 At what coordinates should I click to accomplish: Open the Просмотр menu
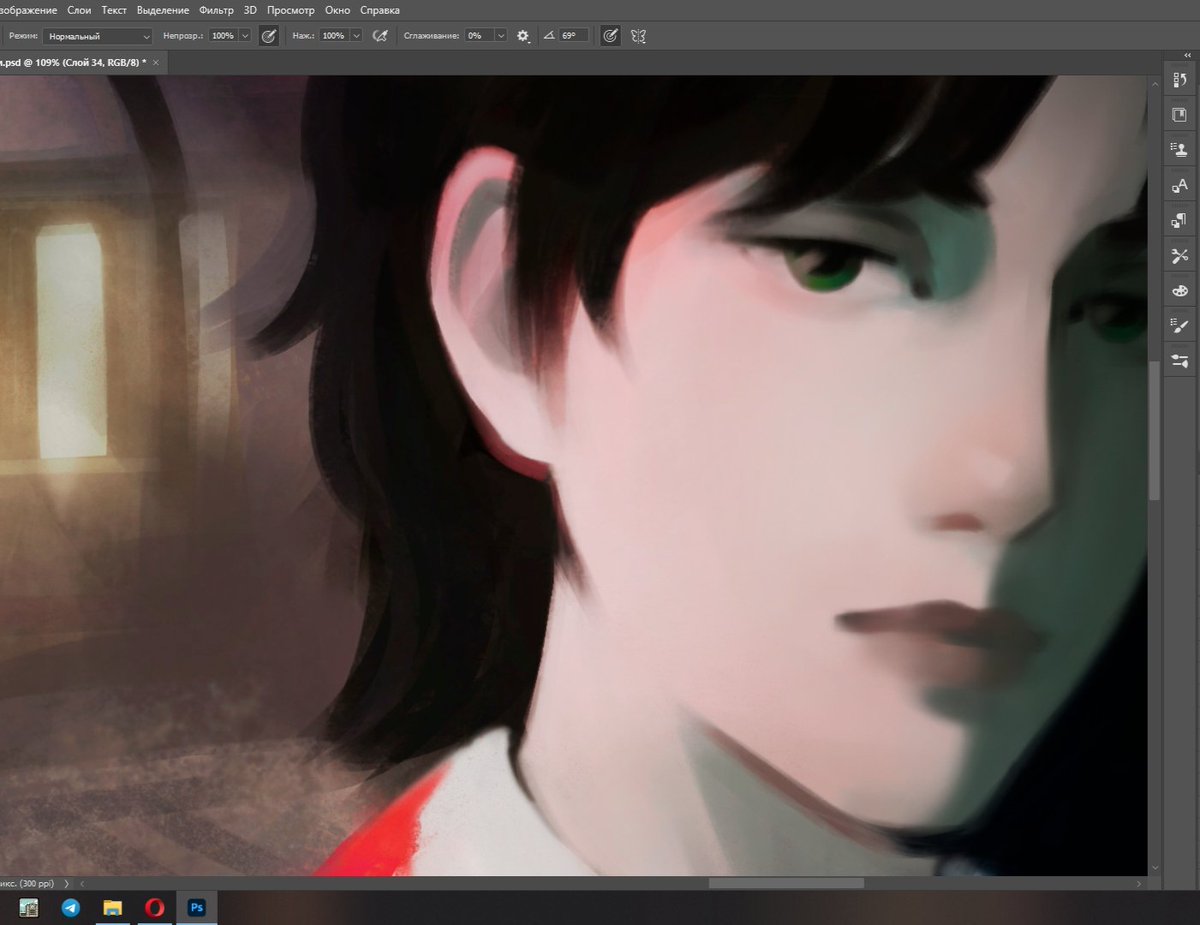click(x=291, y=10)
